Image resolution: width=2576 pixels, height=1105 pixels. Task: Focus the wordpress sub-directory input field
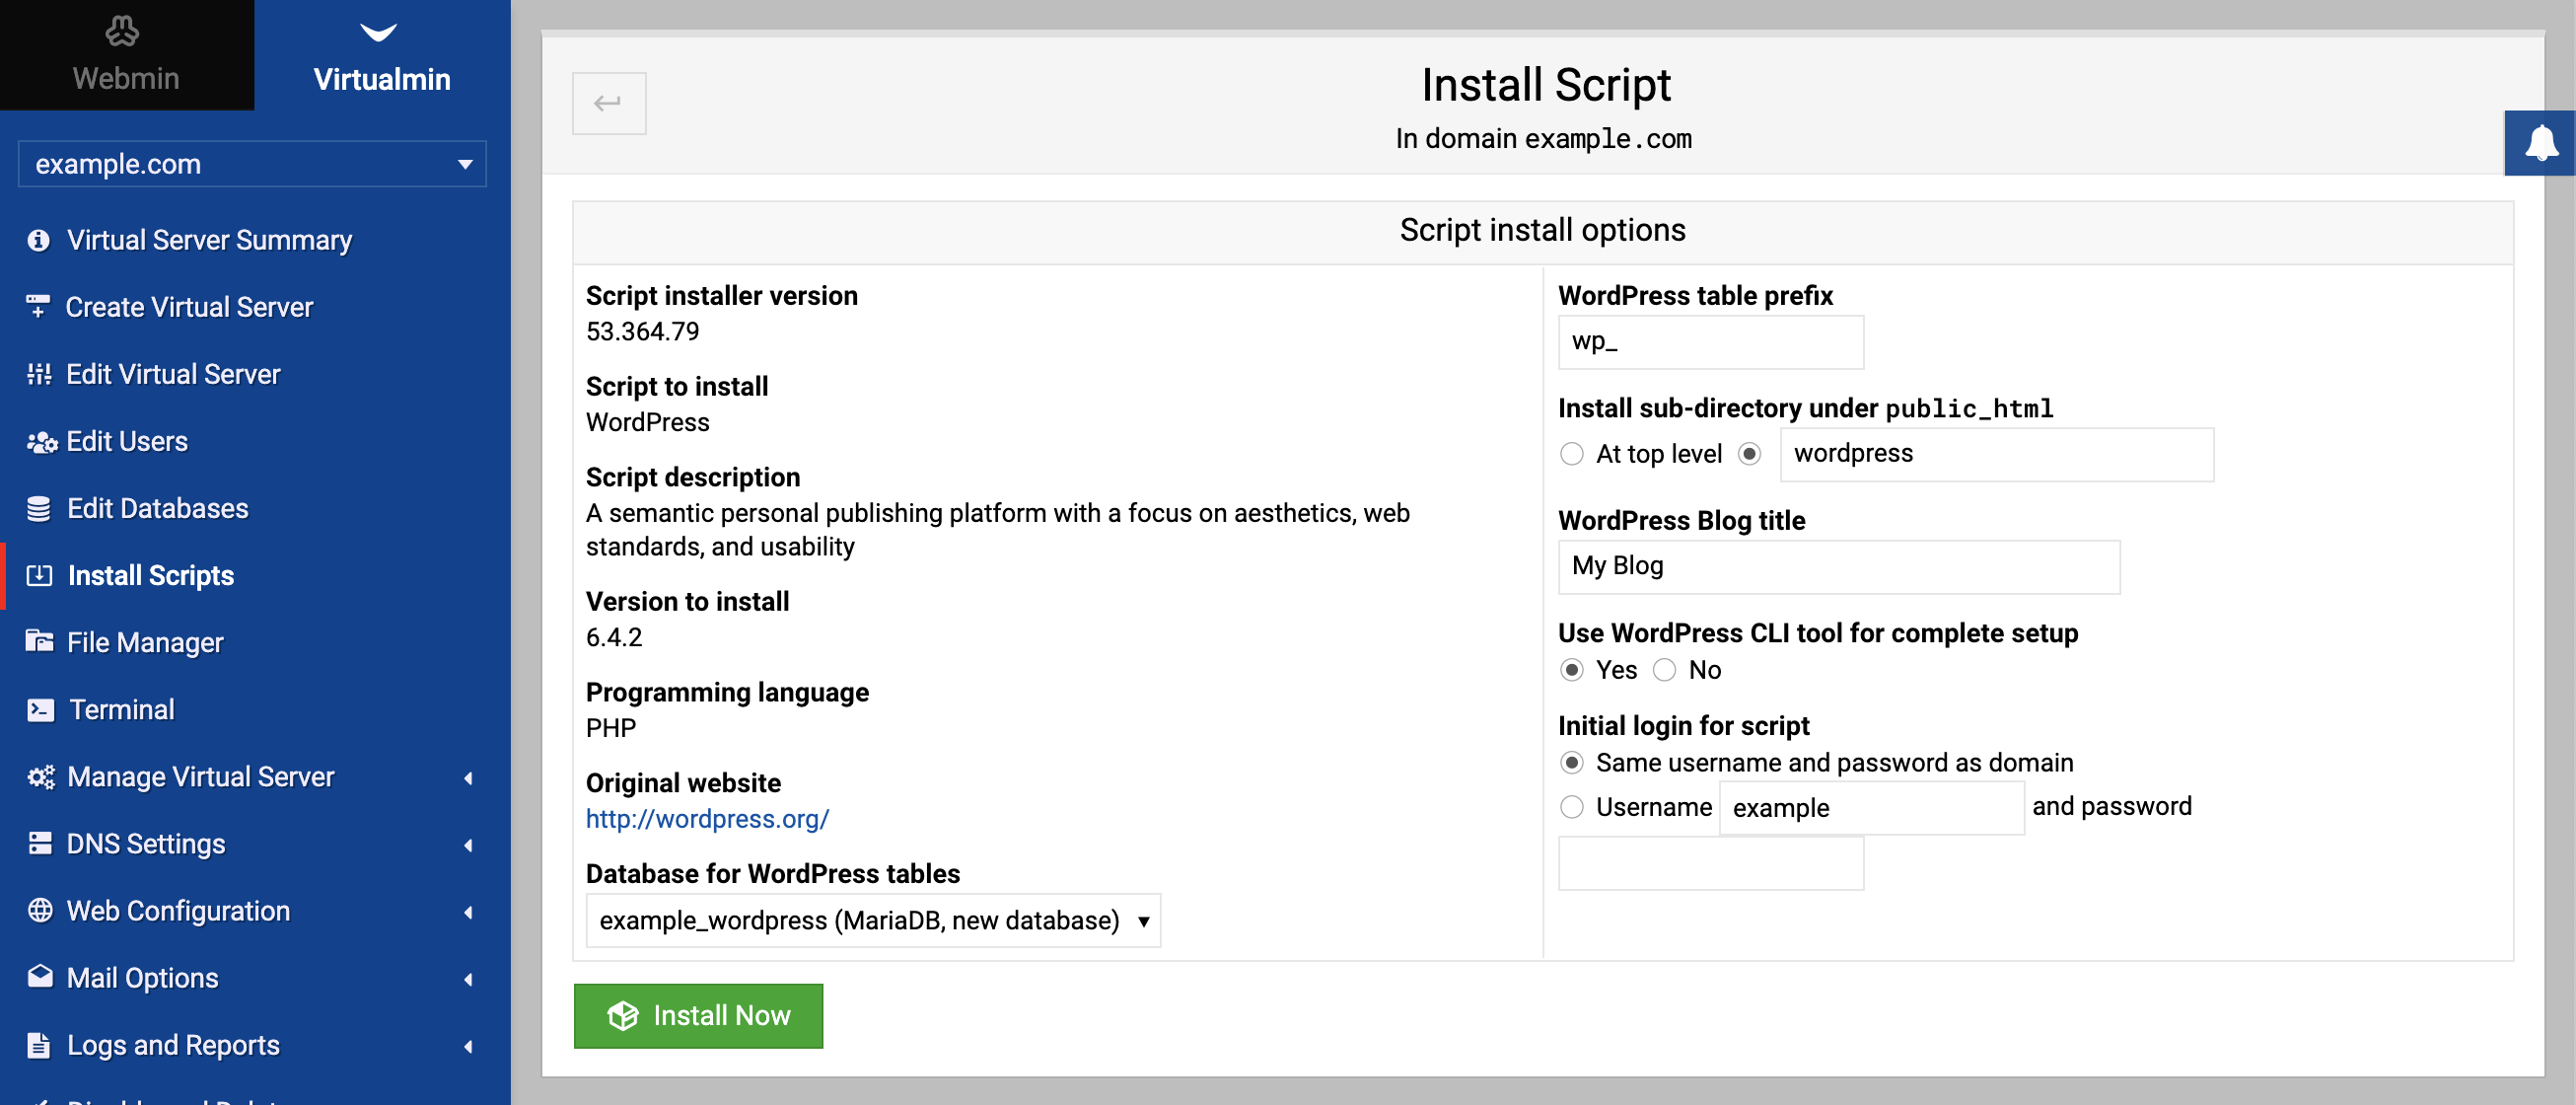1996,454
